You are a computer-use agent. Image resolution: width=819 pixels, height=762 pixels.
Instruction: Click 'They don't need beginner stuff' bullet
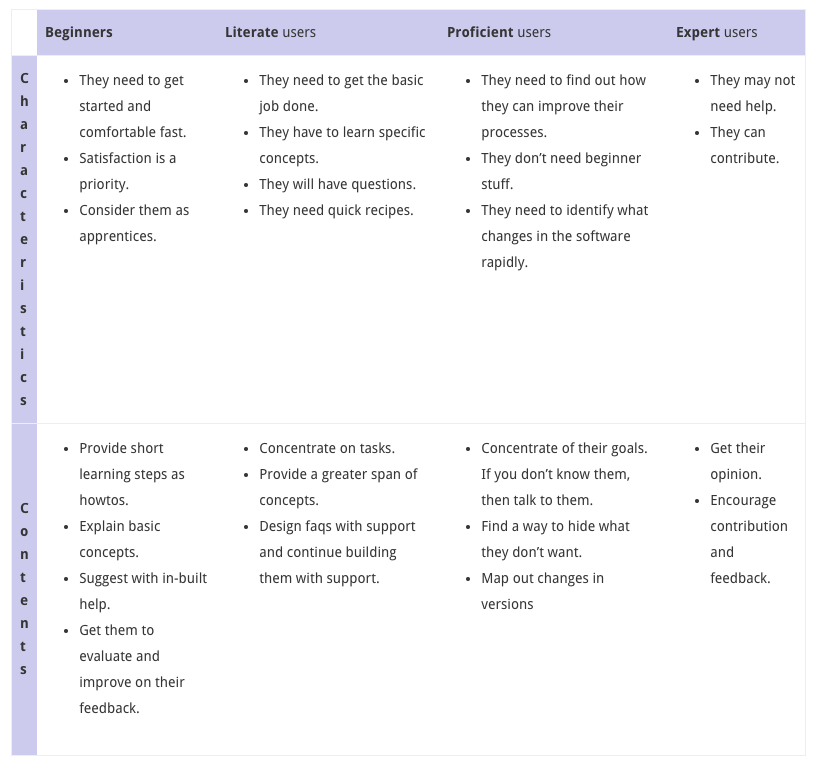pos(560,171)
